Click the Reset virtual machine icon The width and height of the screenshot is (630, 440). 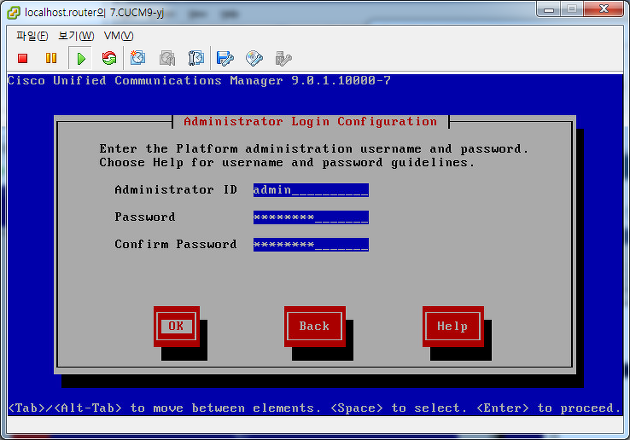(x=109, y=59)
